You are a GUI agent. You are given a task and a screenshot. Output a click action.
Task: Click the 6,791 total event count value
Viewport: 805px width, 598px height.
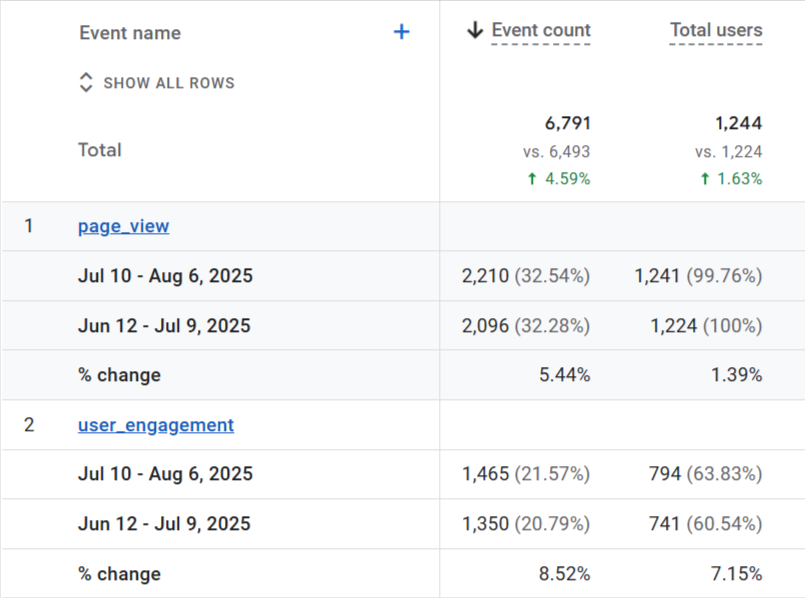(x=567, y=123)
